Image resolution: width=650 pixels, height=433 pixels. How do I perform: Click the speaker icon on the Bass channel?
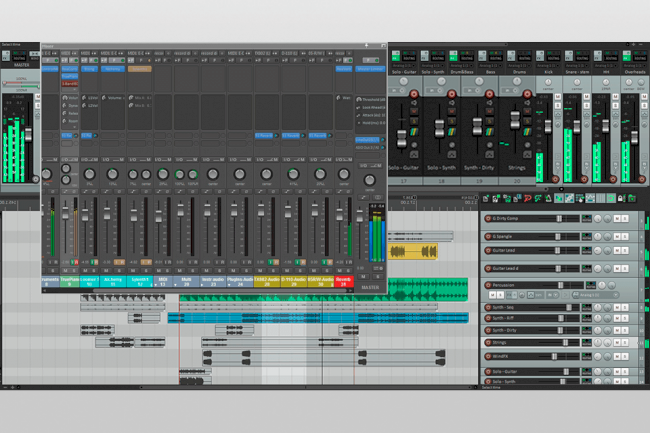[490, 102]
